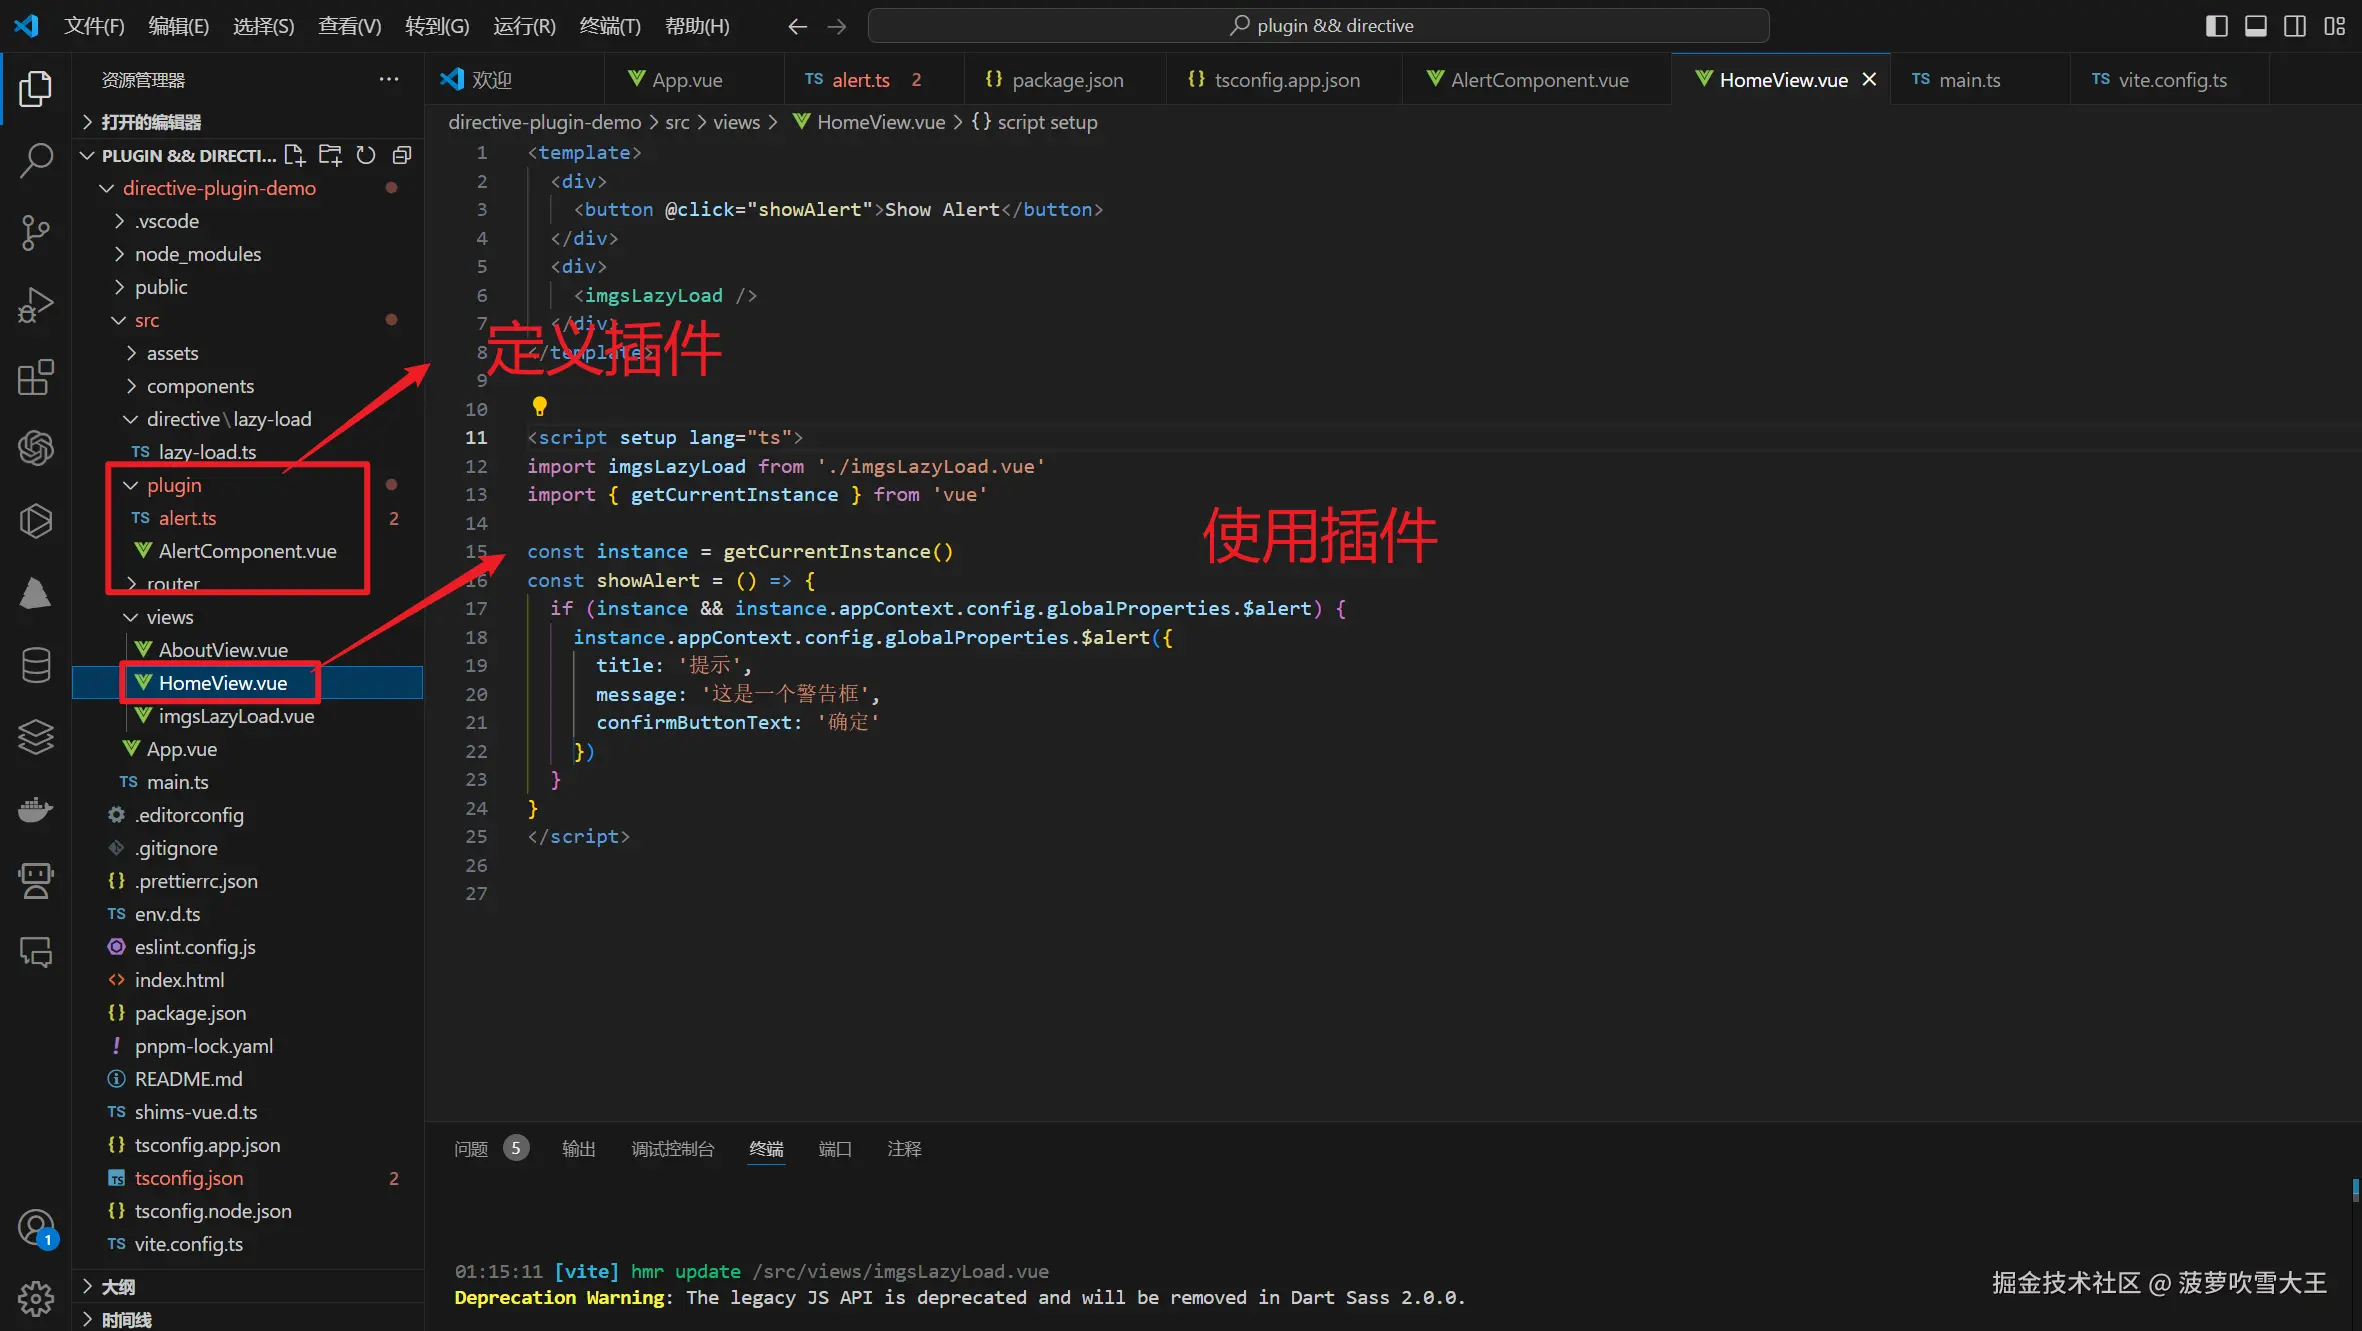Click the command center search box
2362x1331 pixels.
[1318, 26]
